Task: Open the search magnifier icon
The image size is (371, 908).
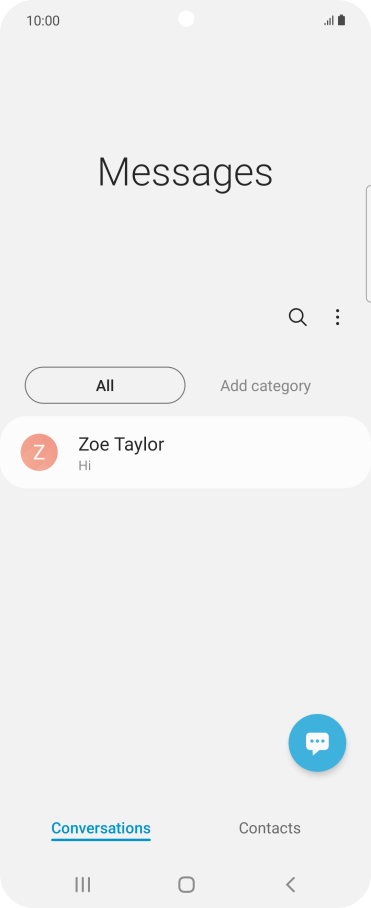Action: point(297,317)
